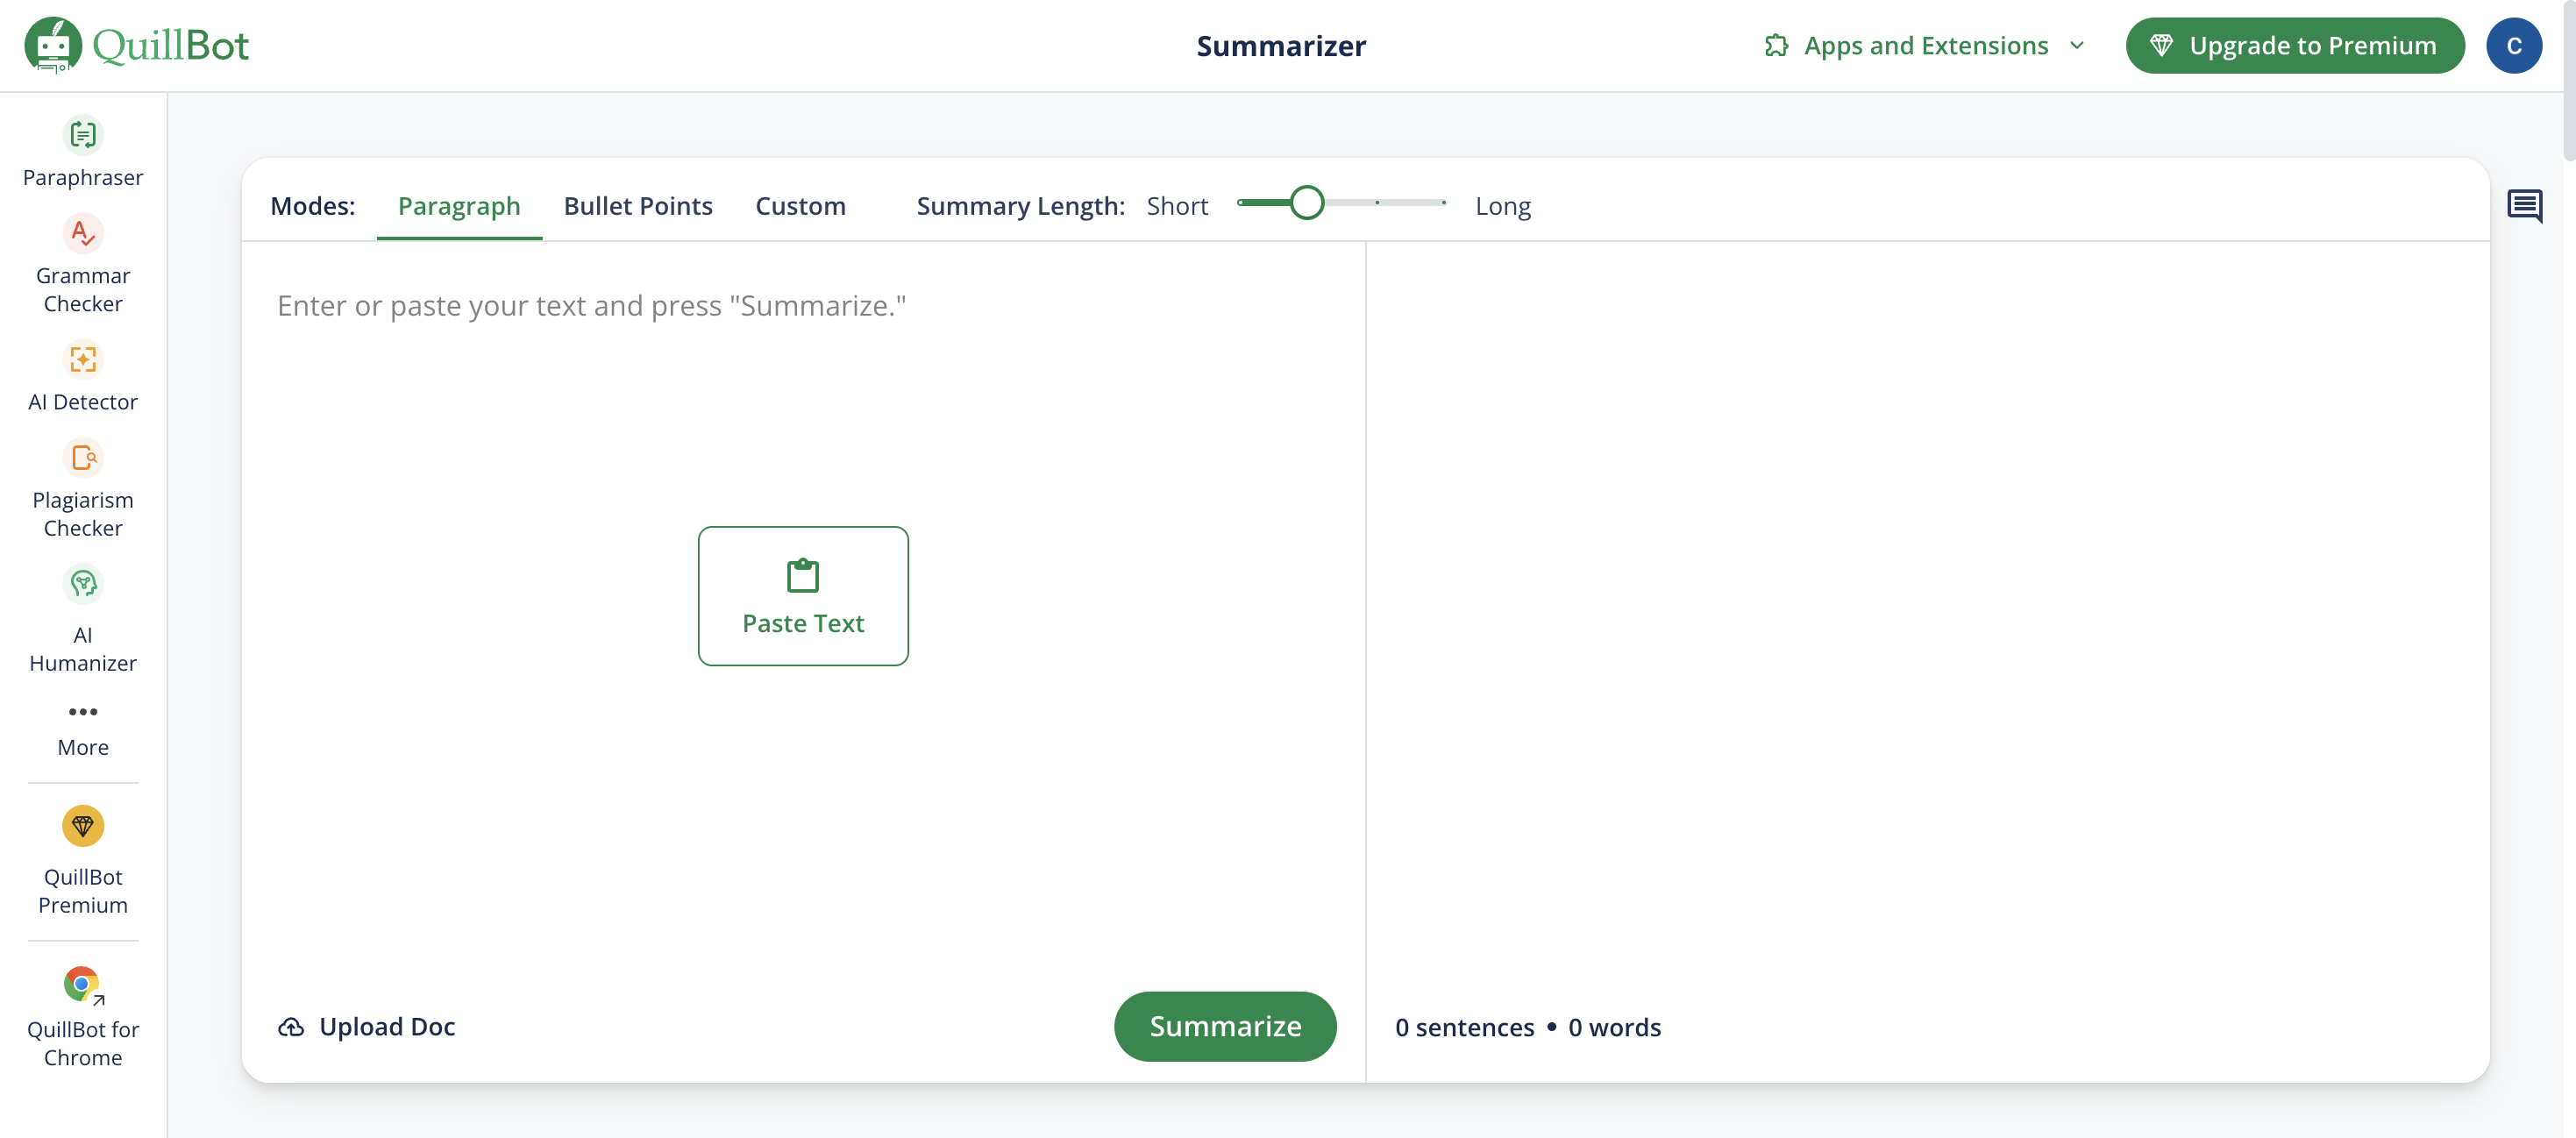Open the Grammar Checker icon
The width and height of the screenshot is (2576, 1138).
click(x=83, y=233)
